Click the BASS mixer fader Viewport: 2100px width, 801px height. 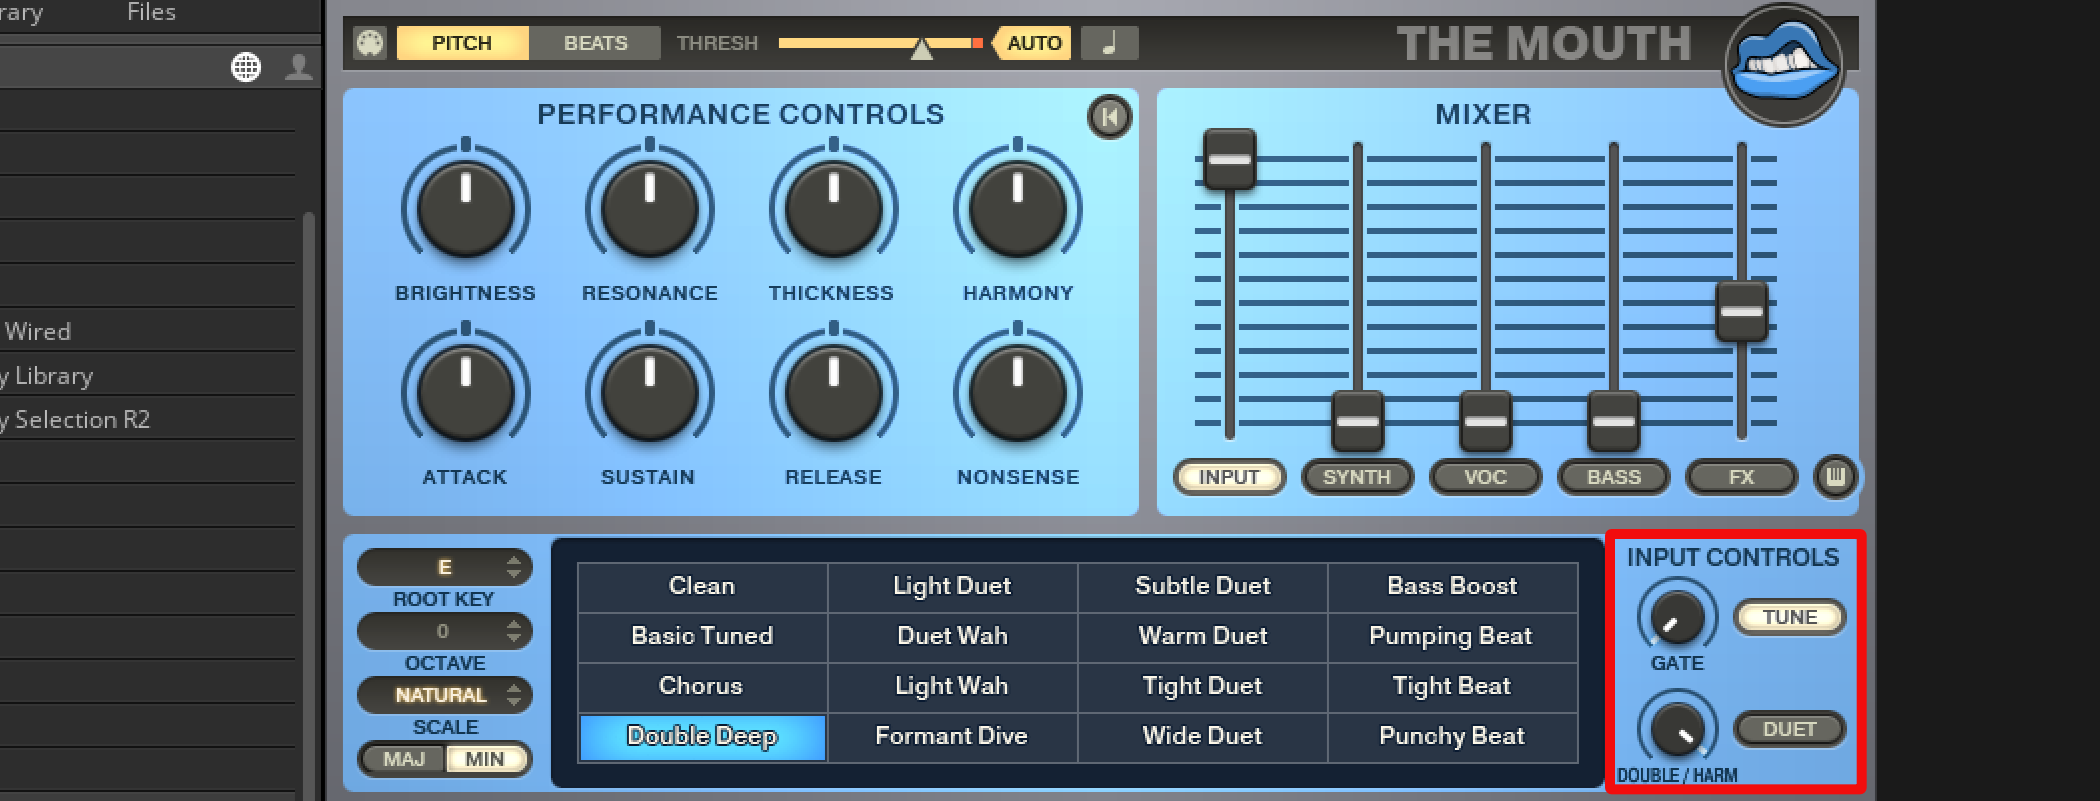tap(1613, 421)
